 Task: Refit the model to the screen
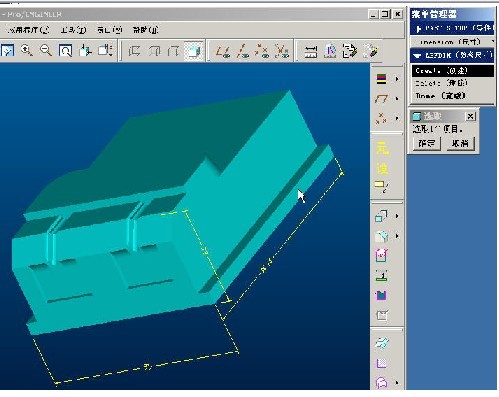coord(65,51)
